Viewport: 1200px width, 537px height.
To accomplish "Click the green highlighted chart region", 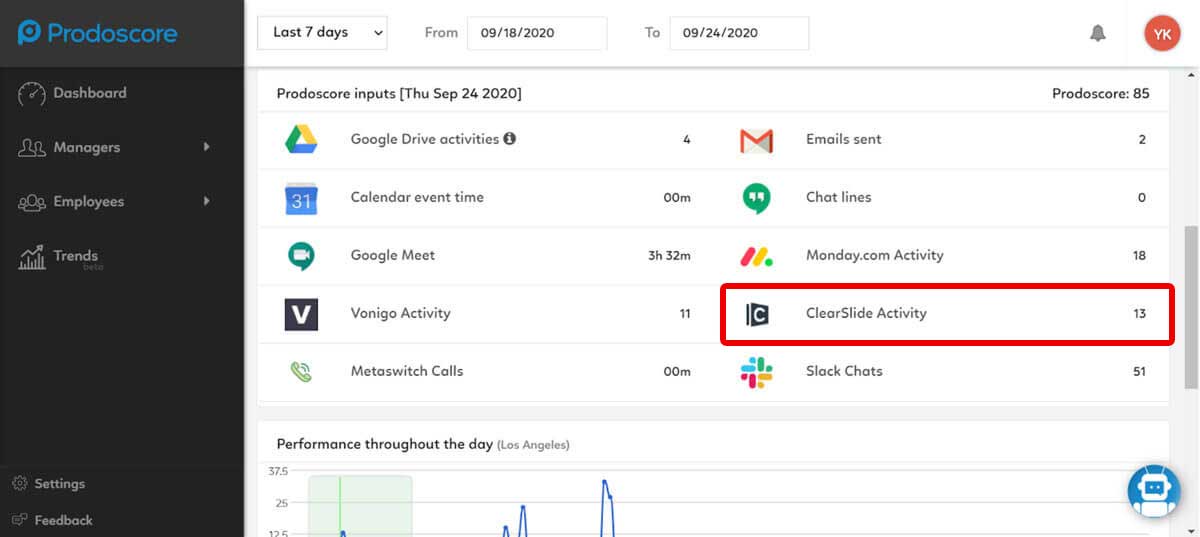I will [x=360, y=506].
